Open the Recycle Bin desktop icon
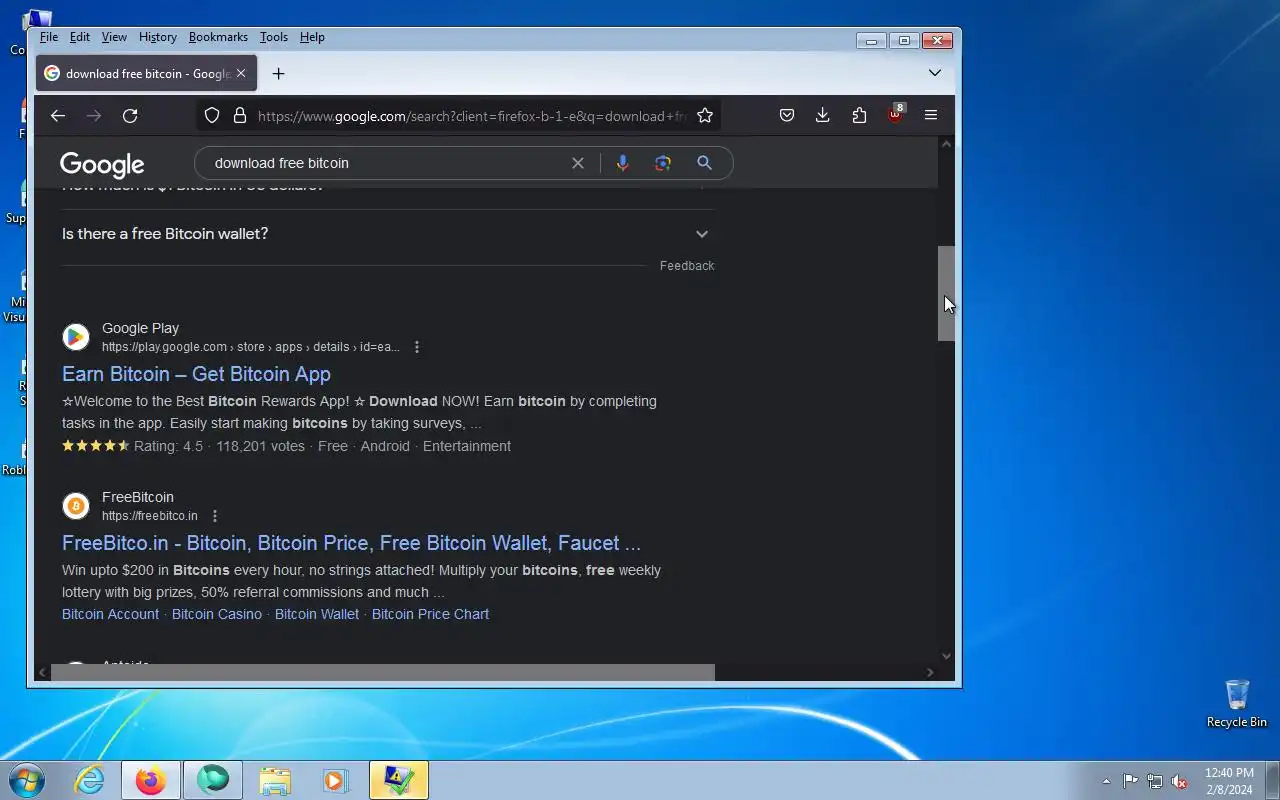1280x800 pixels. [x=1237, y=704]
